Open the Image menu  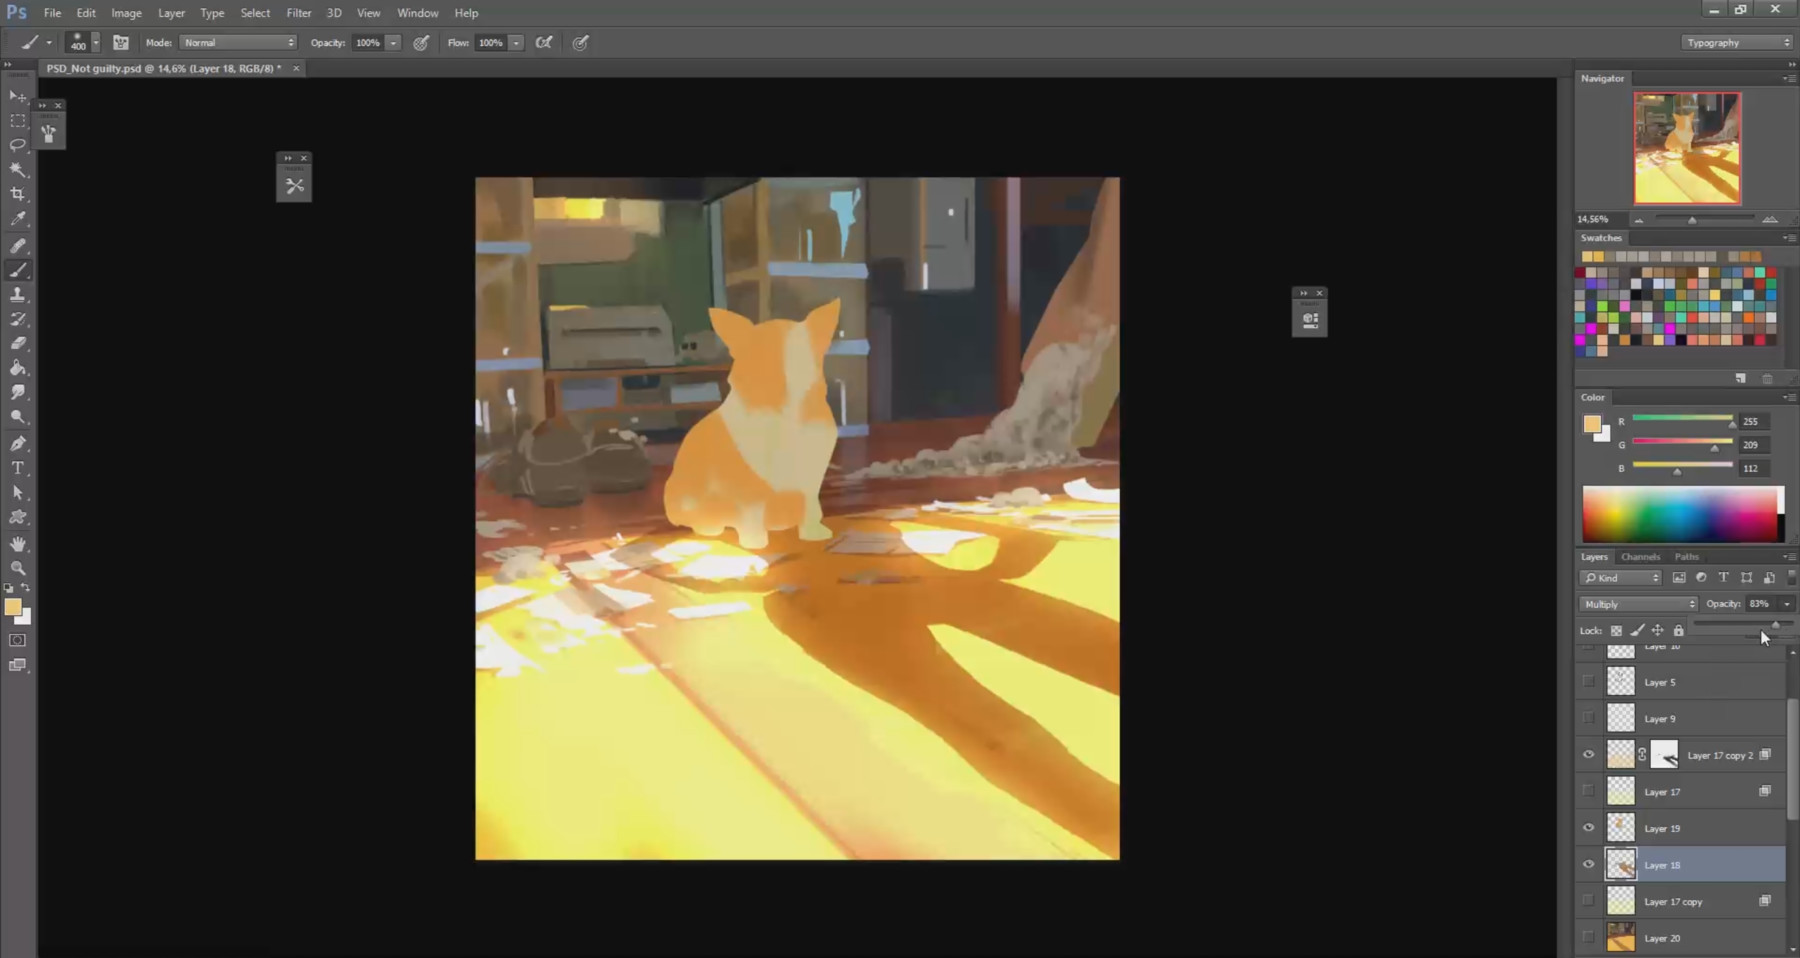[x=126, y=13]
